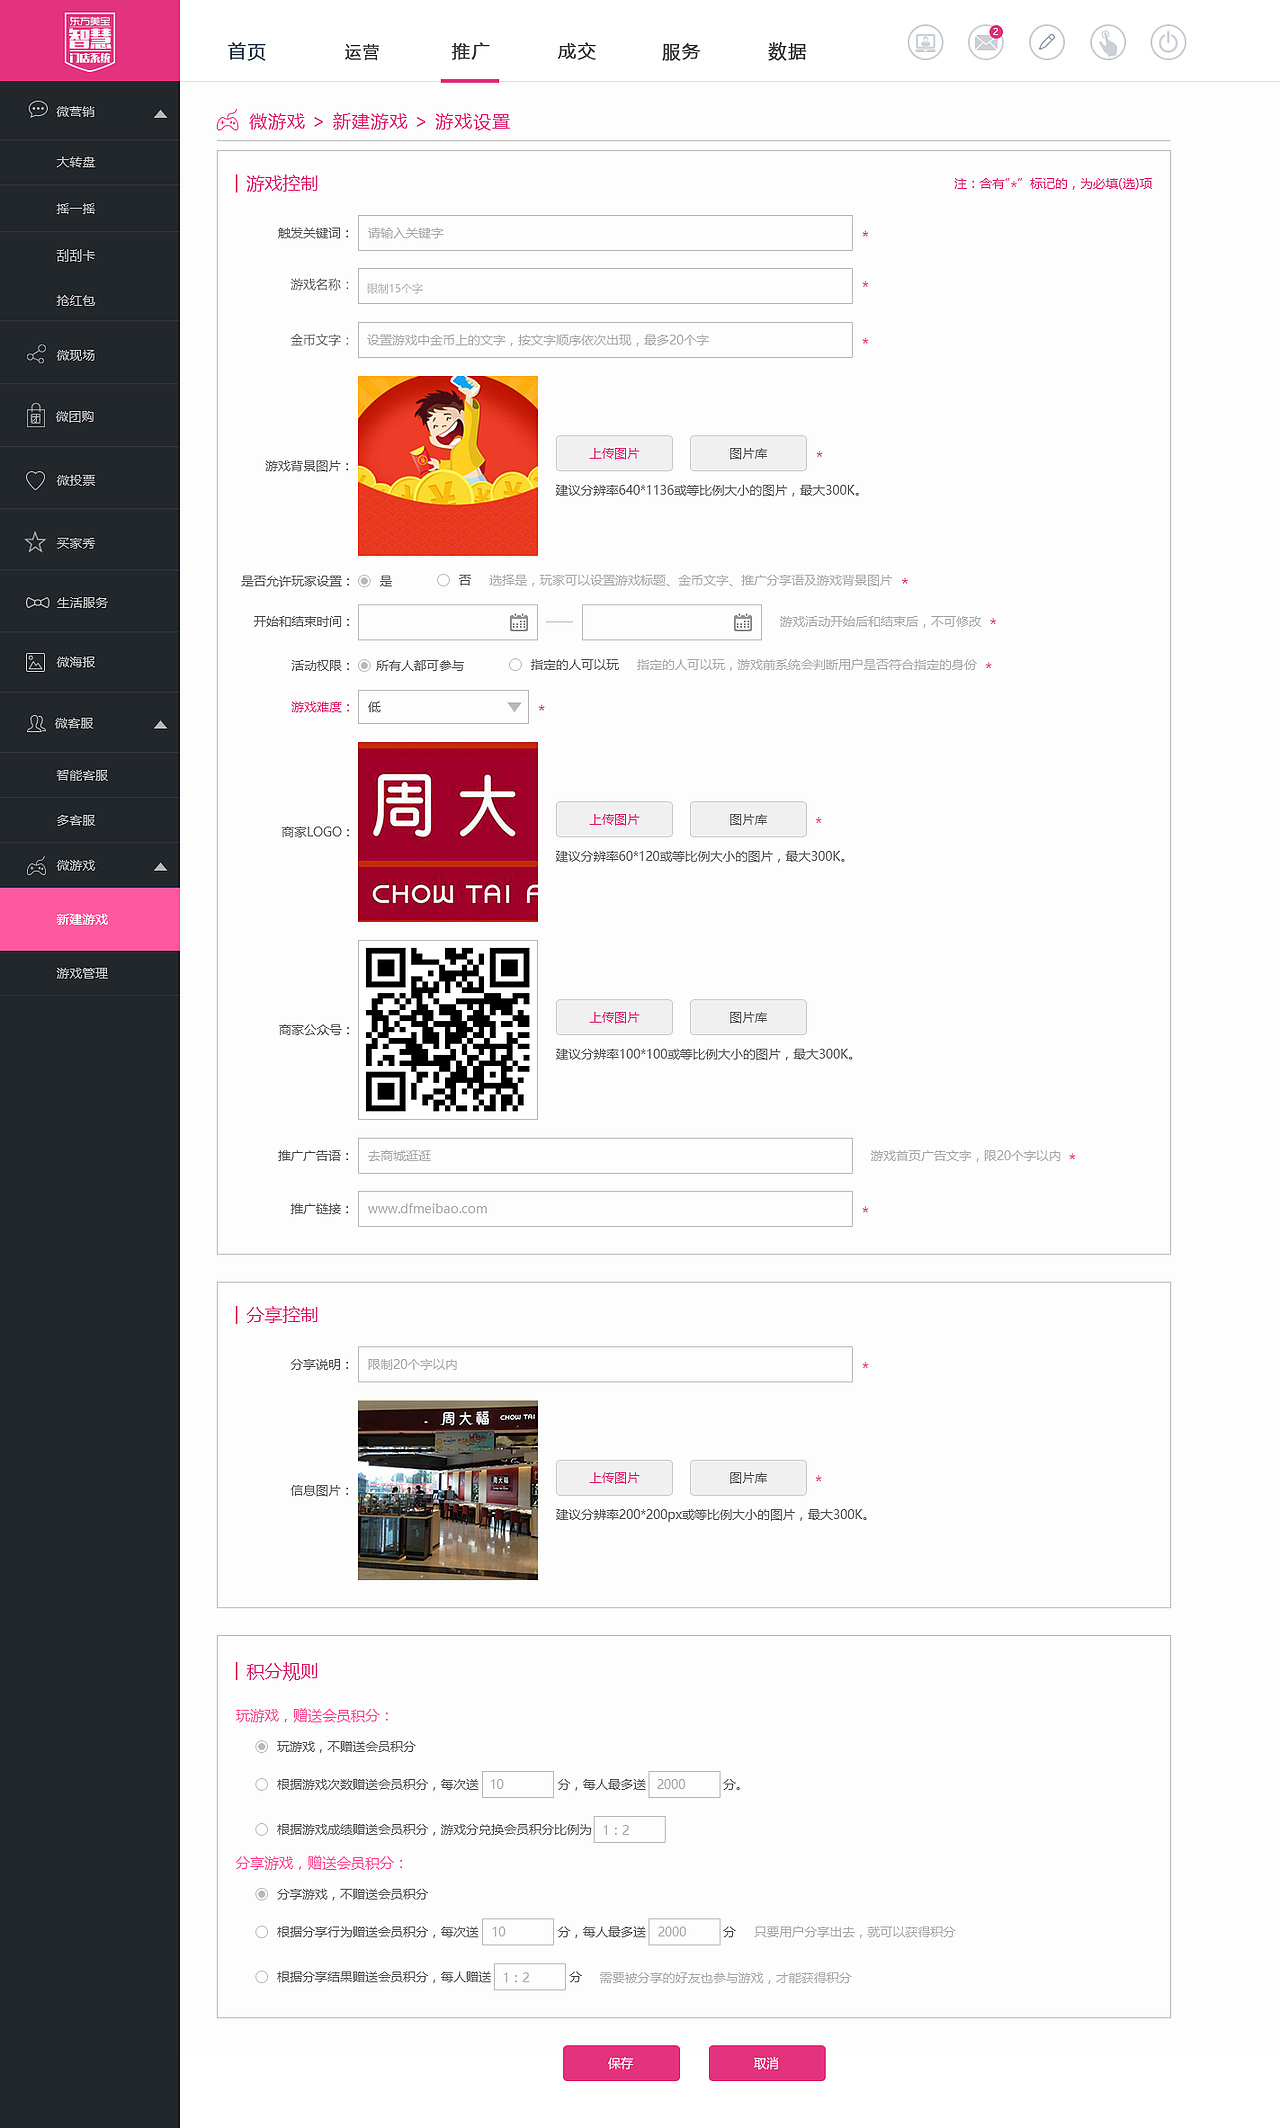1280x2128 pixels.
Task: Select 根据游戏成绩赠送会员积分 option
Action: point(261,1829)
